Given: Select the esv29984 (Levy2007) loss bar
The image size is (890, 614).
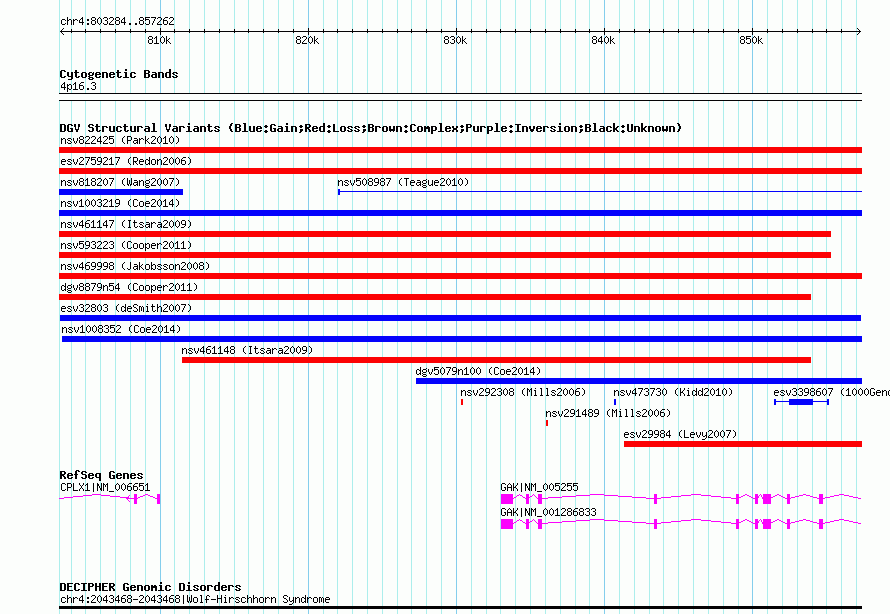Looking at the screenshot, I should 743,444.
